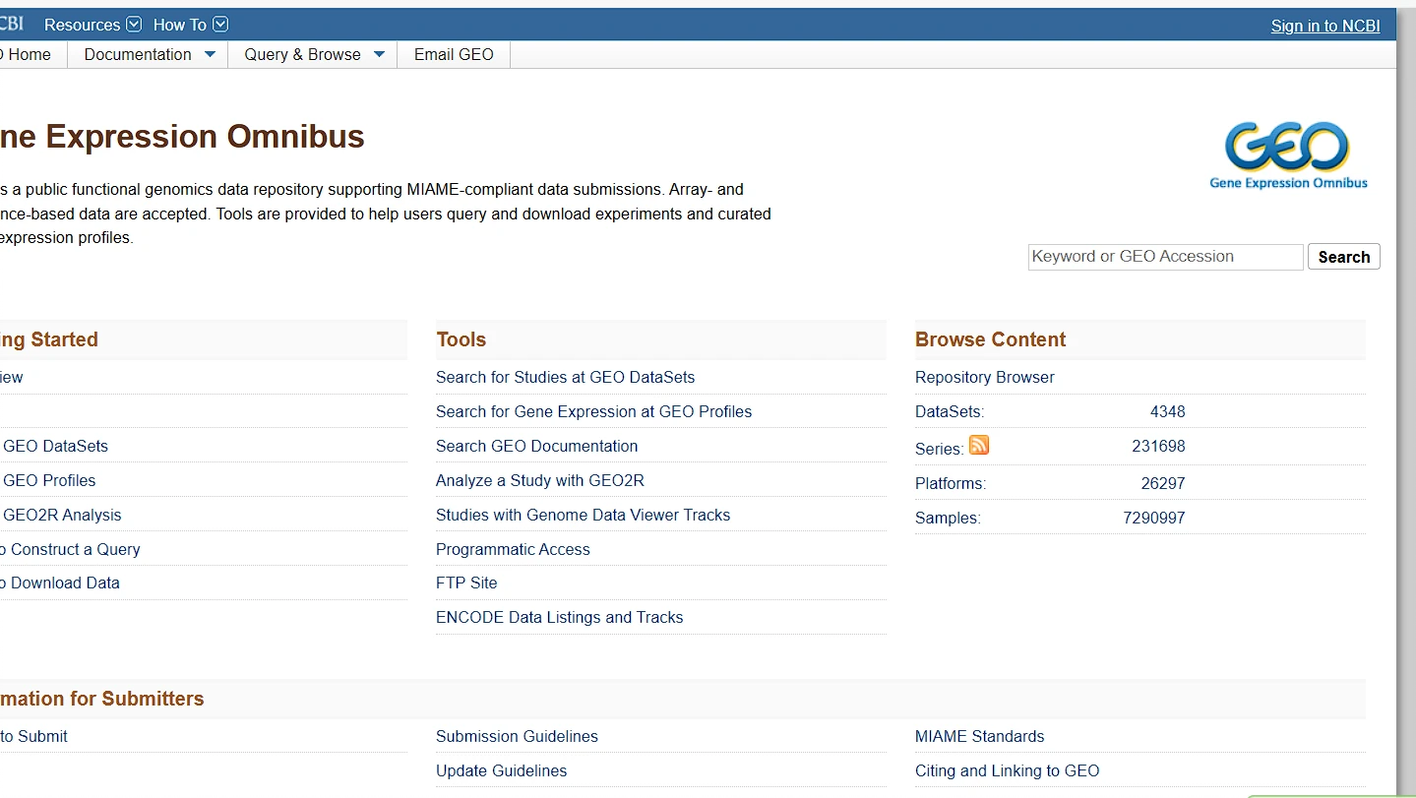Select the Samples: label under Browse Content
The width and height of the screenshot is (1416, 798).
[x=948, y=518]
